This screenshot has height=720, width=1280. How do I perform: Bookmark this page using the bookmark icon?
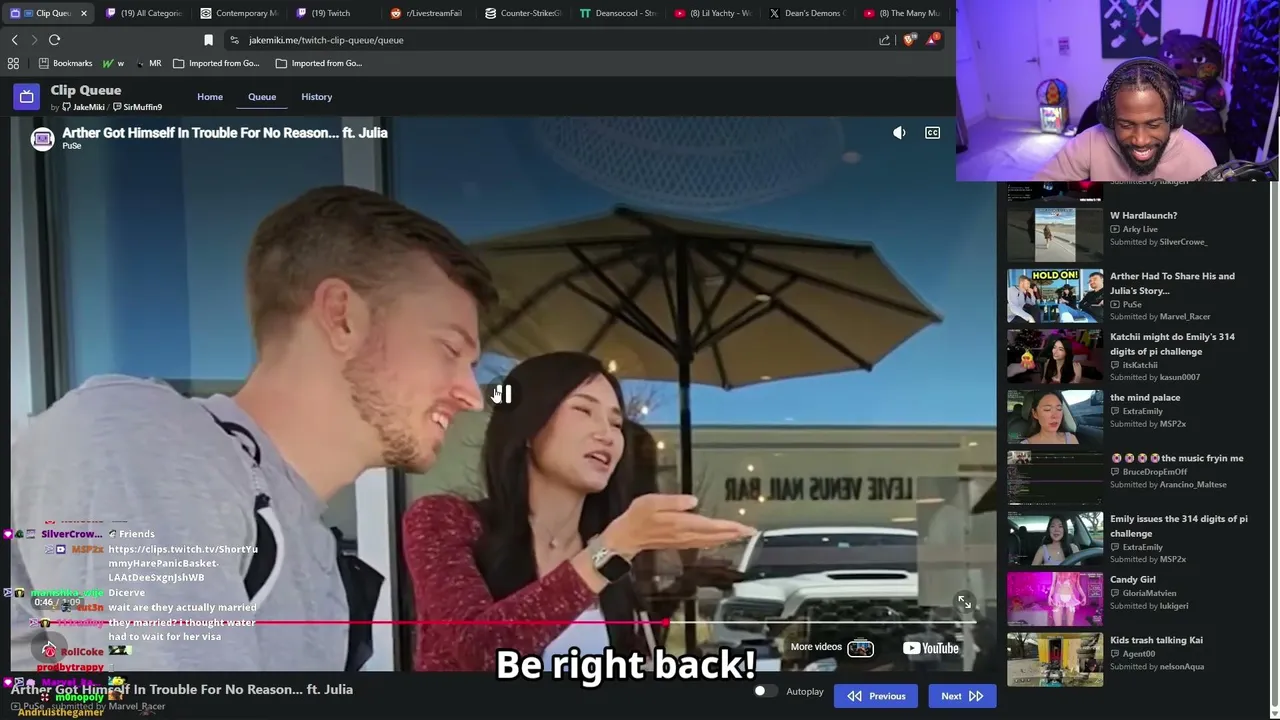pyautogui.click(x=208, y=40)
